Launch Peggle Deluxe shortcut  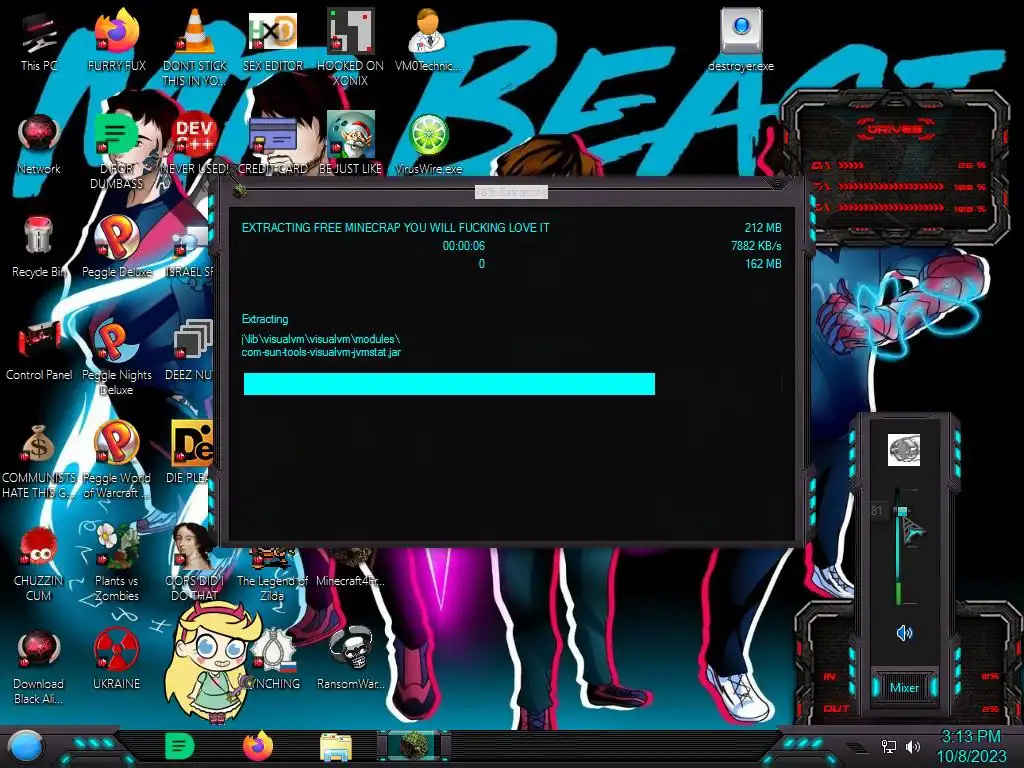coord(117,247)
